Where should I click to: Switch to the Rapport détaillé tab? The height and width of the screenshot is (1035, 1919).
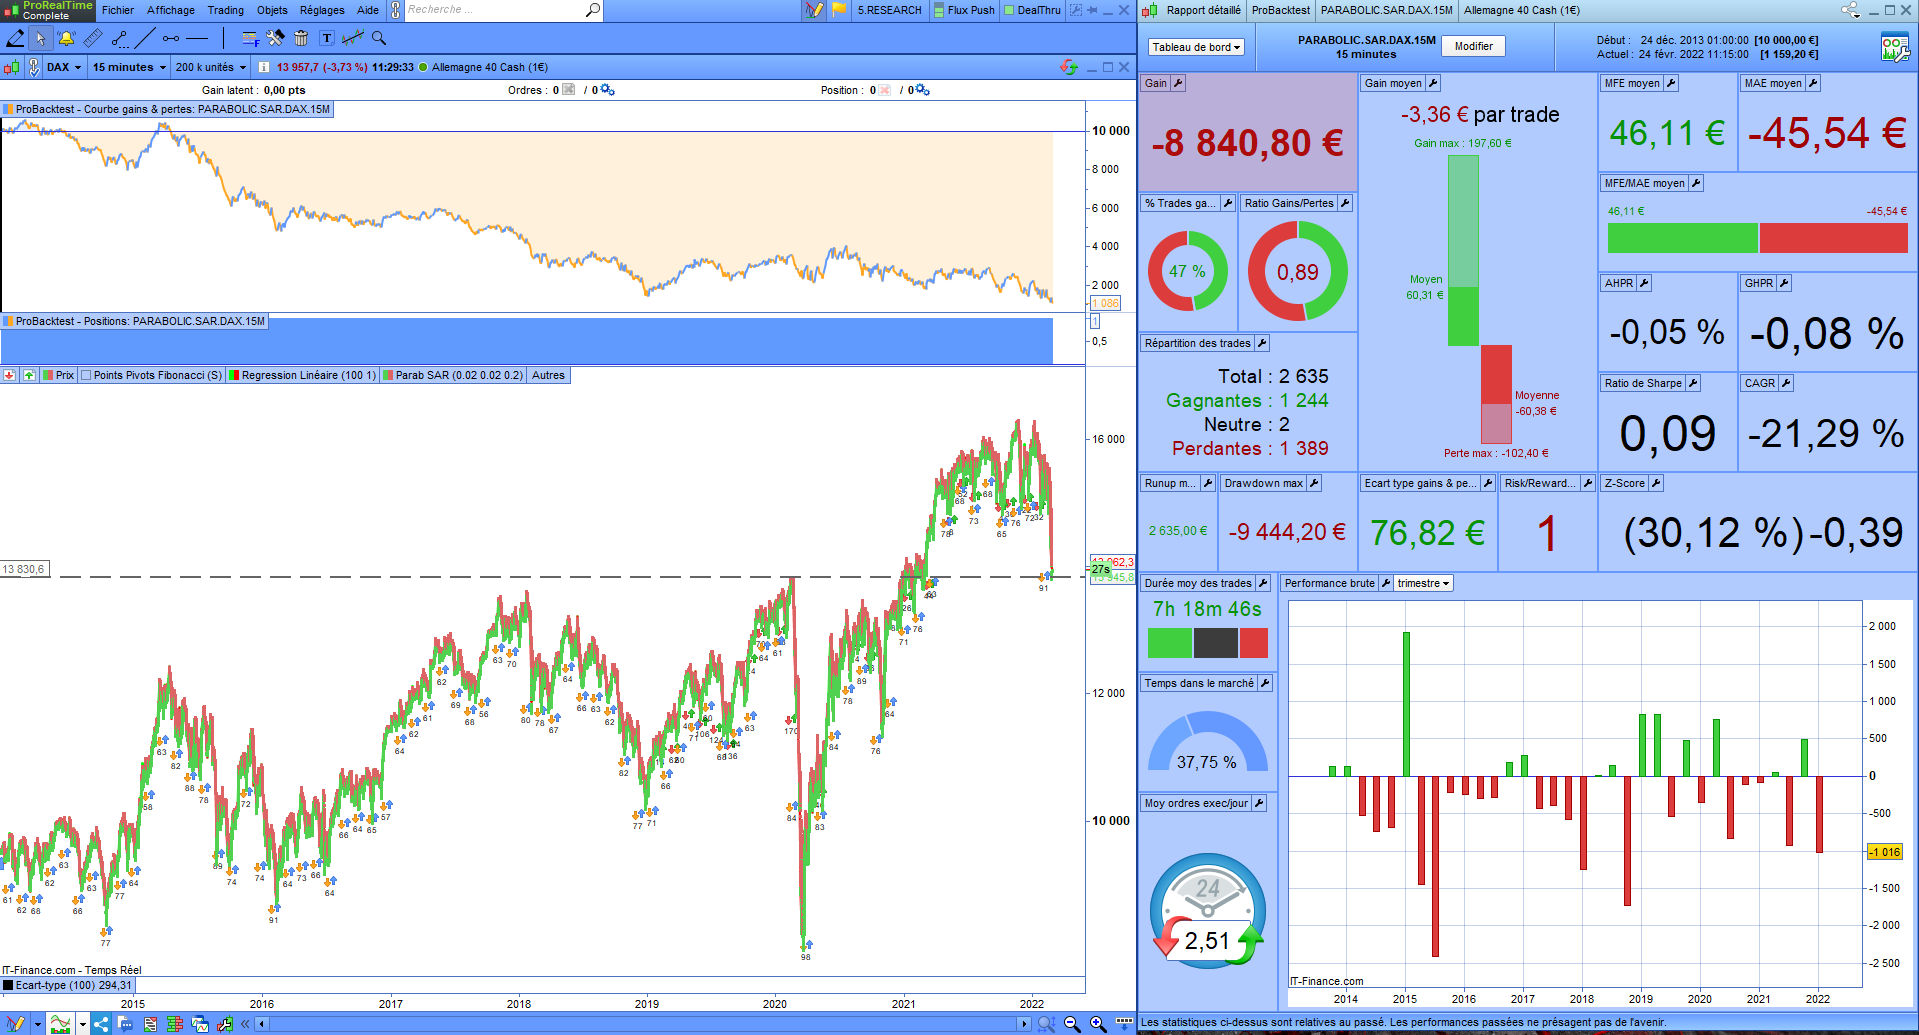click(x=1203, y=10)
